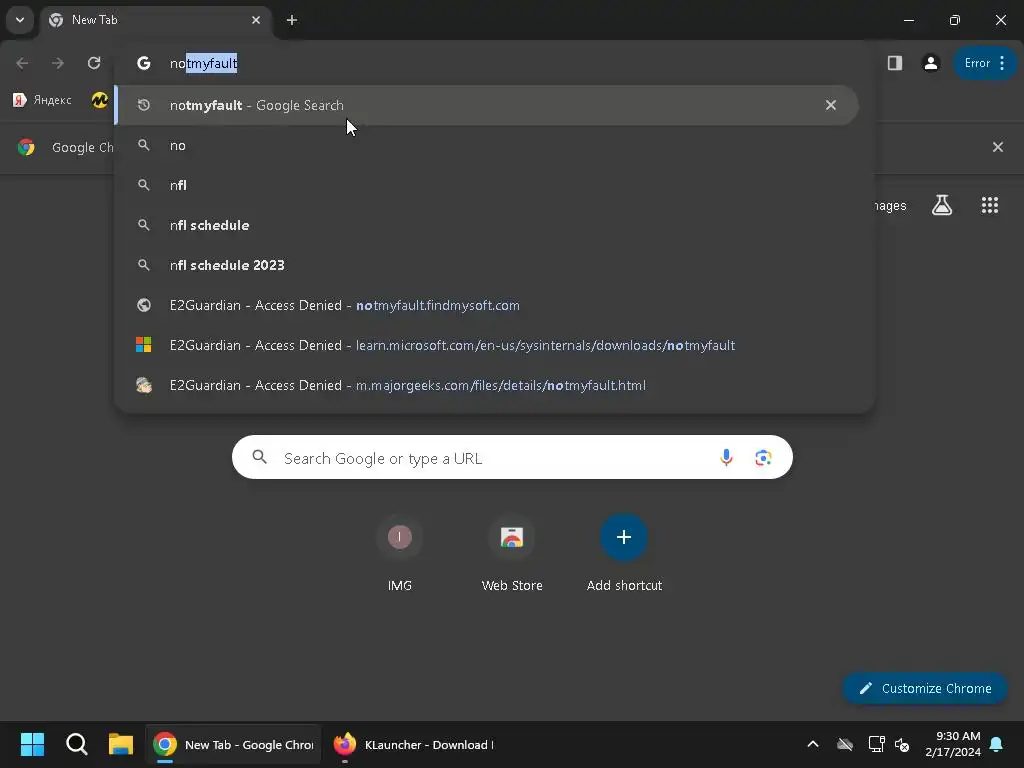Dismiss the Google Chrome infobar
Screen dimensions: 1024x768
(x=997, y=147)
